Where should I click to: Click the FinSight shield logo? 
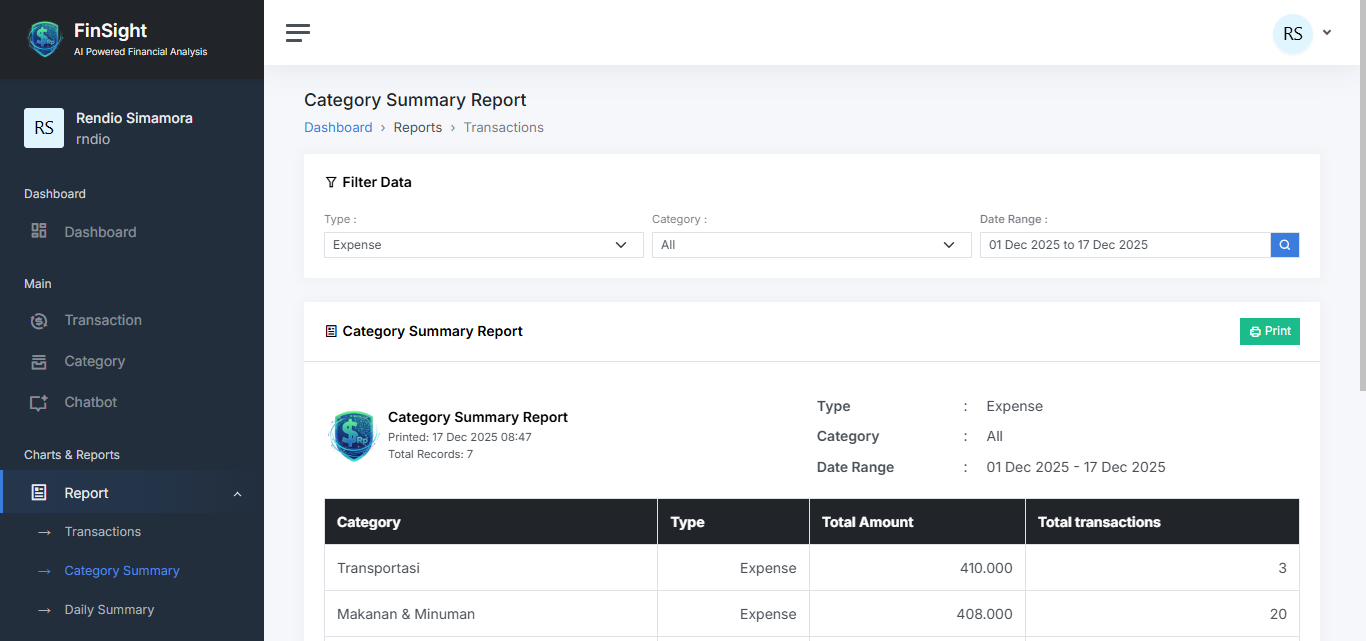[x=45, y=39]
